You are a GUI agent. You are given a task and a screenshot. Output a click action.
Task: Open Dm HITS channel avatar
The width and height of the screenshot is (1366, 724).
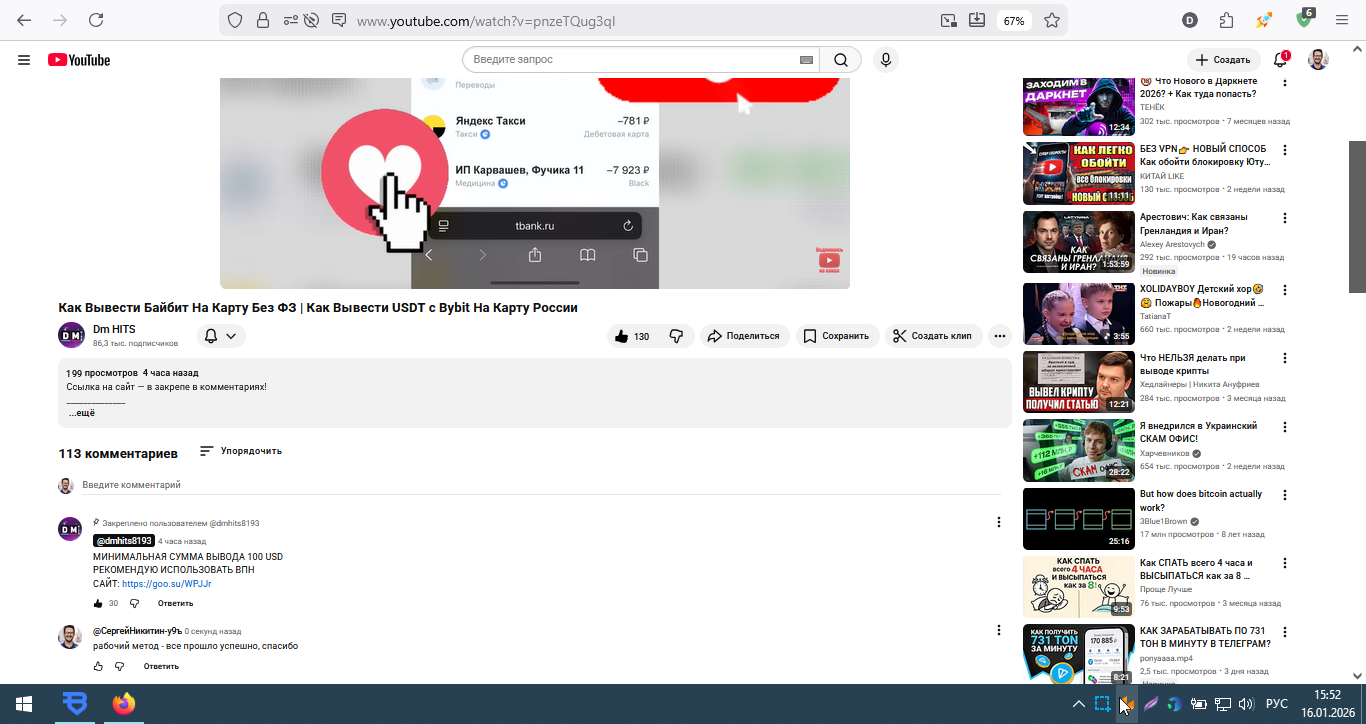(x=71, y=335)
